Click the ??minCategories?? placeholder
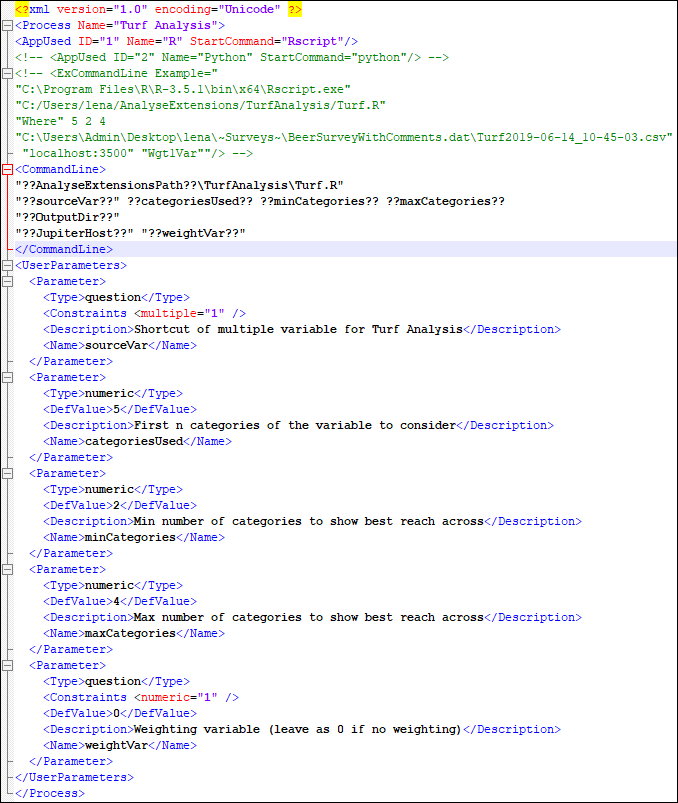The image size is (678, 803). click(320, 201)
